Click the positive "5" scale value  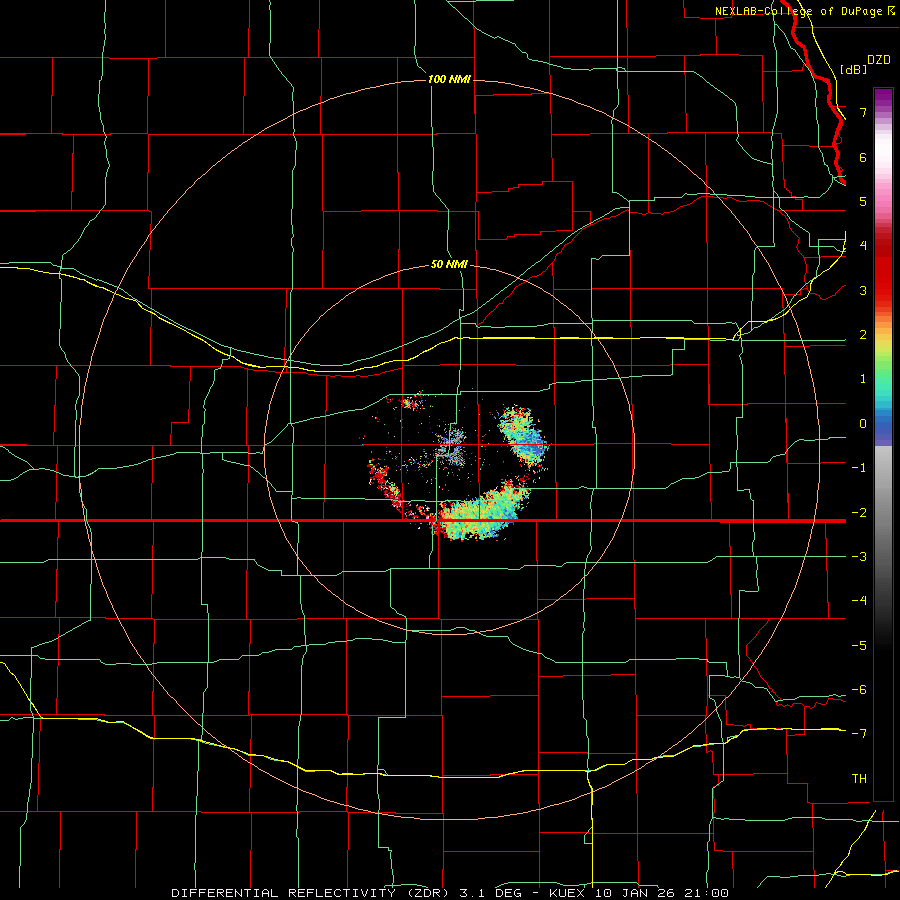point(863,201)
